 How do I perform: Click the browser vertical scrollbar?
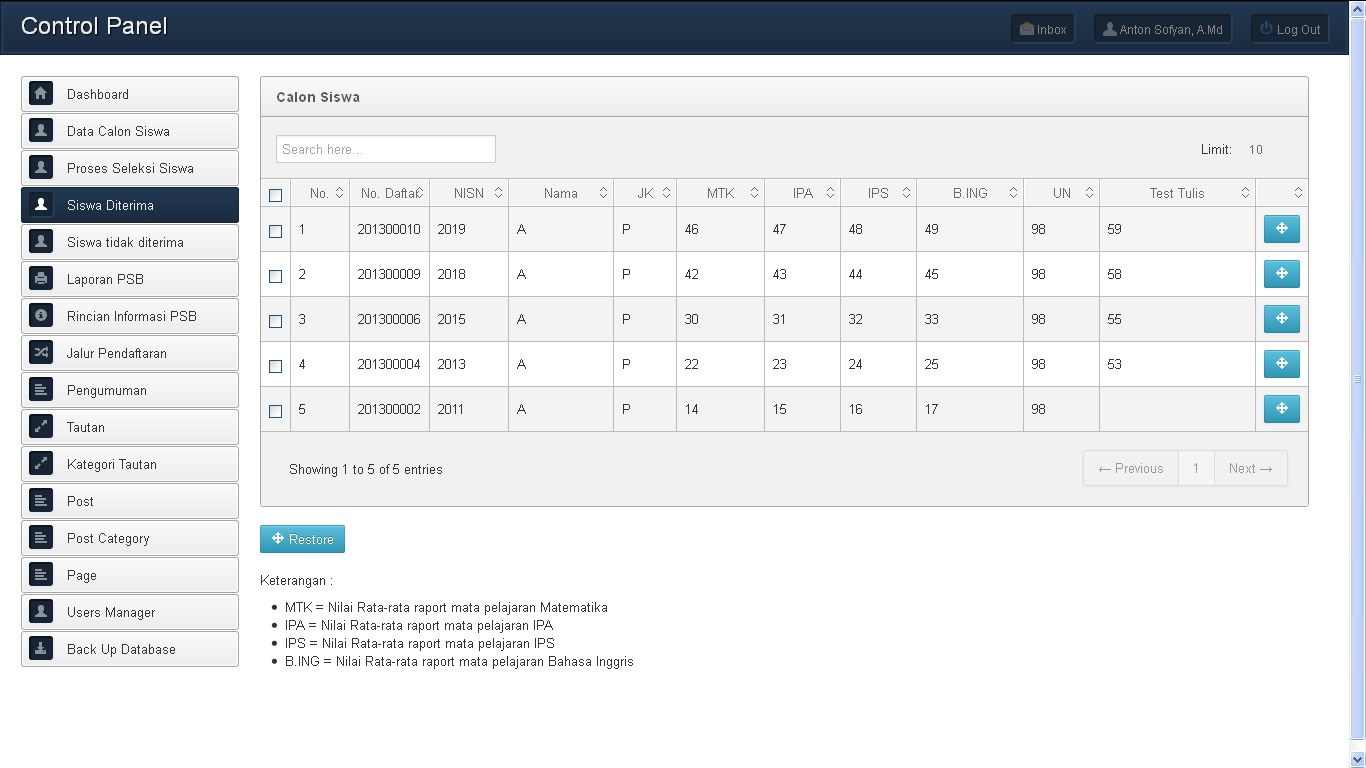(x=1357, y=380)
